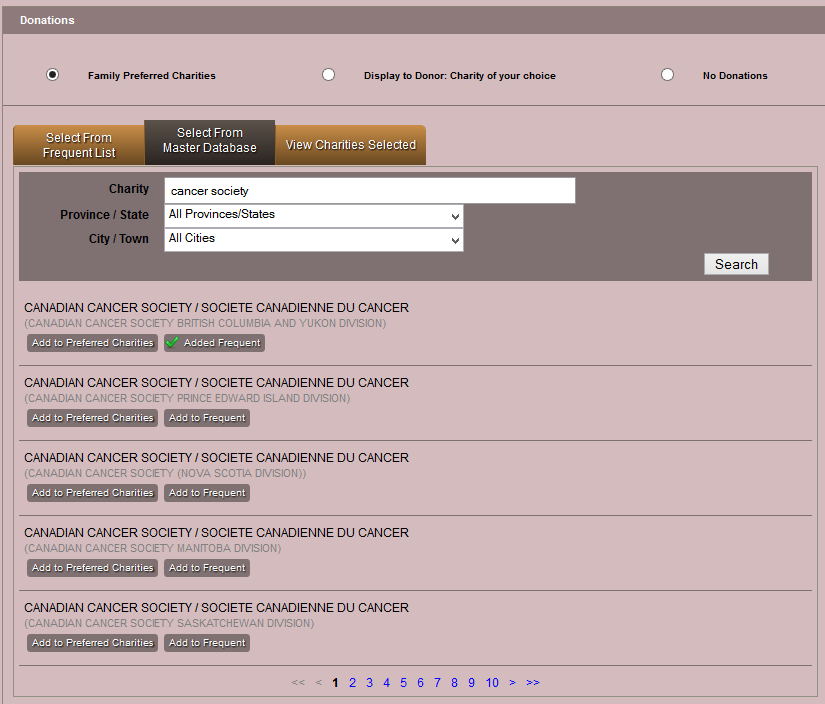825x704 pixels.
Task: Jump to results page 9
Action: click(471, 683)
